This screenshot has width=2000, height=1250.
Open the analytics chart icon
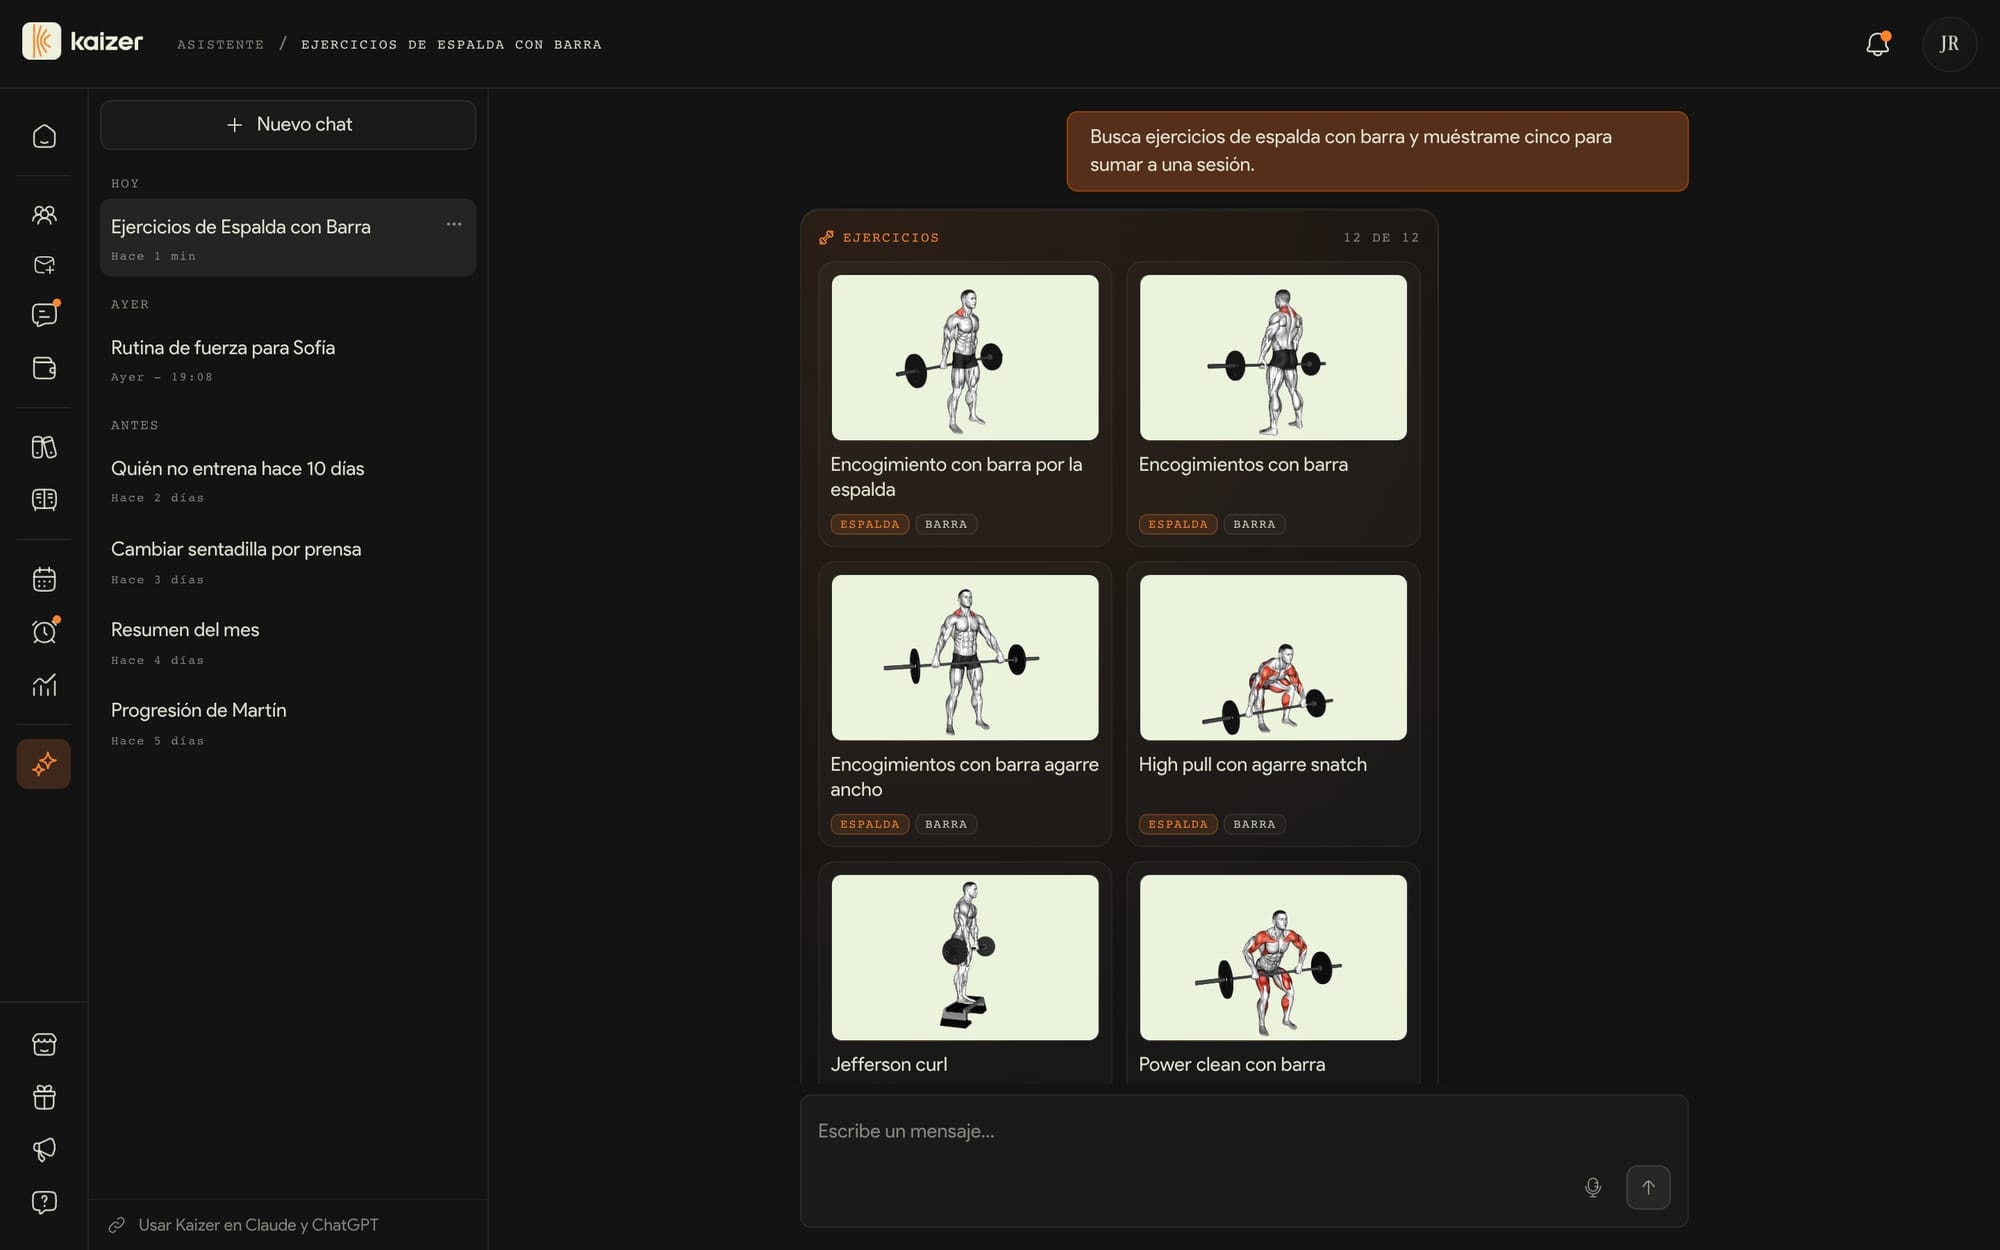click(x=44, y=685)
